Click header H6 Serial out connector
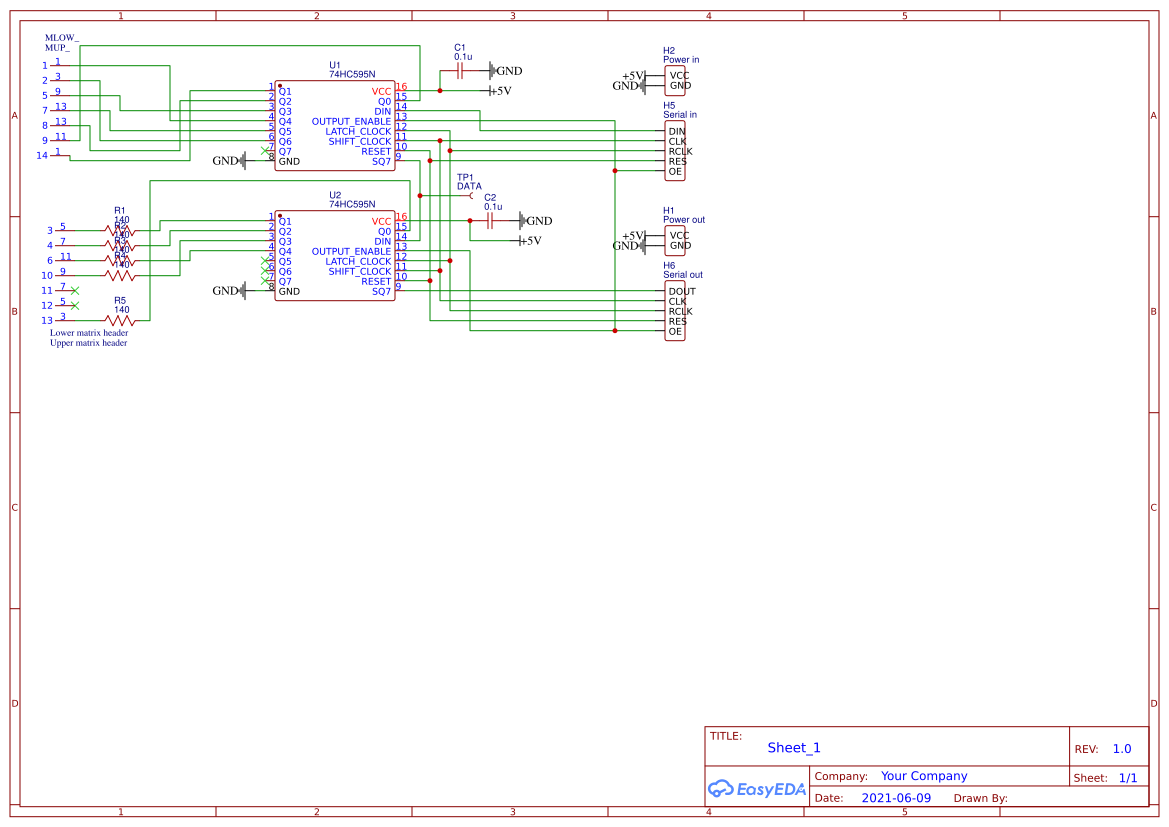The height and width of the screenshot is (827, 1169). click(675, 310)
